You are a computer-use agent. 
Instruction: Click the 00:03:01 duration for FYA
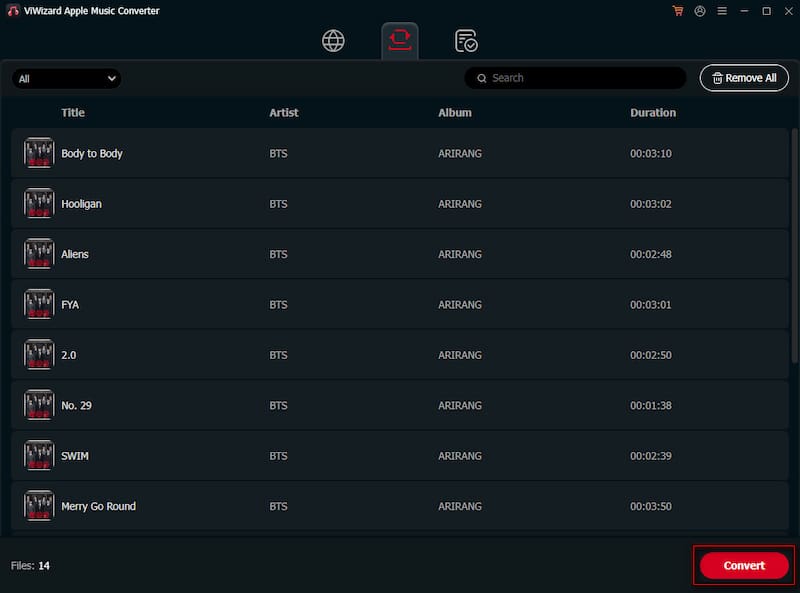coord(651,305)
